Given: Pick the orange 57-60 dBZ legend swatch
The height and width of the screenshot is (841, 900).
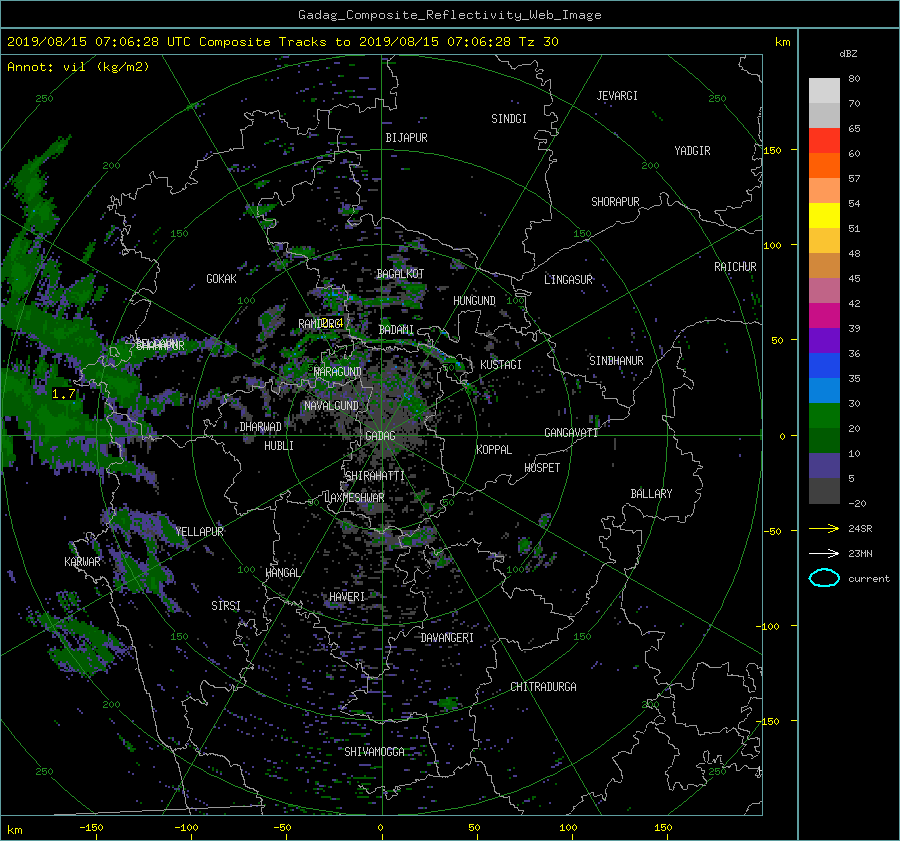Looking at the screenshot, I should pyautogui.click(x=824, y=165).
